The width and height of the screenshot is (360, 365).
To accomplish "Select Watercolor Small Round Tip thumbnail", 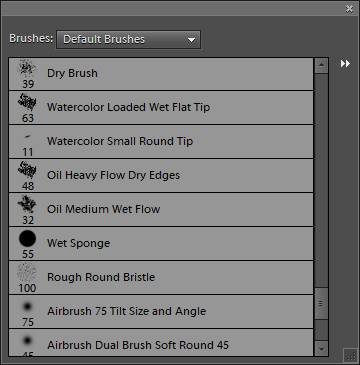I will point(27,136).
